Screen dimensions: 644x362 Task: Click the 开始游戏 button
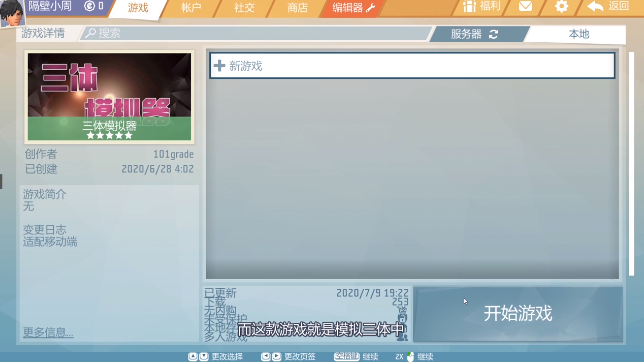[518, 314]
